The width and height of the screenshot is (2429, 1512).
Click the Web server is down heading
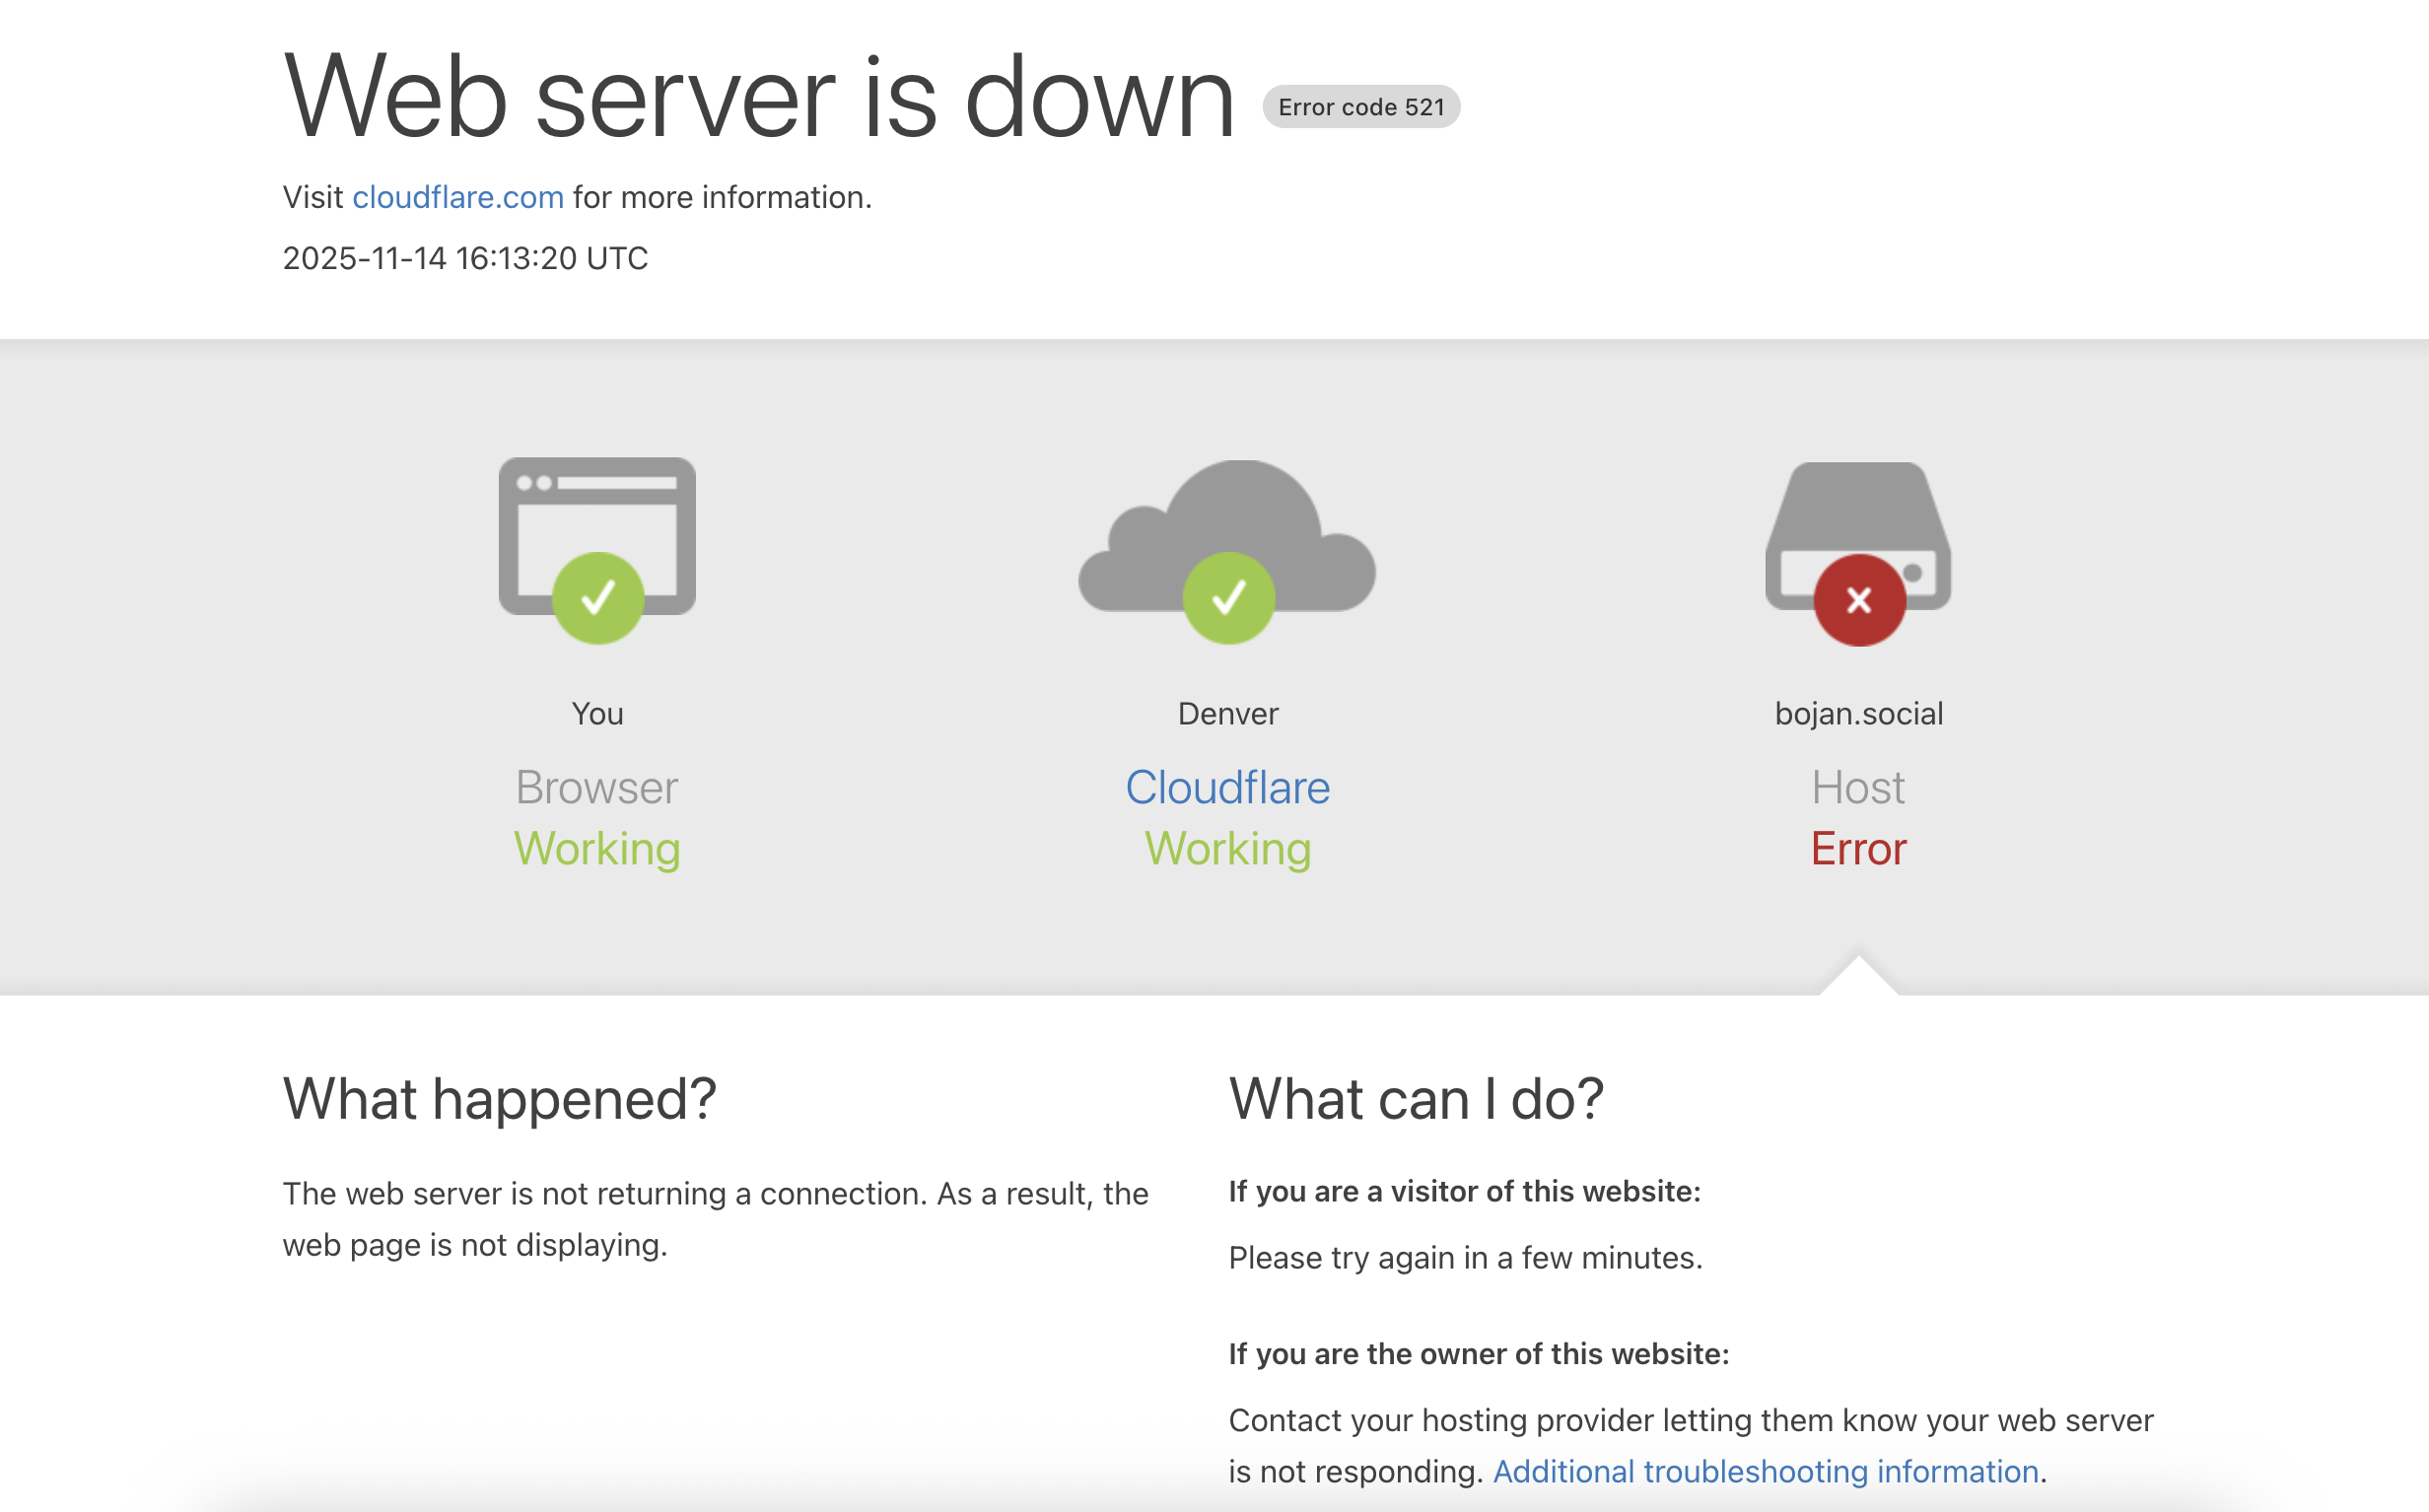tap(759, 97)
